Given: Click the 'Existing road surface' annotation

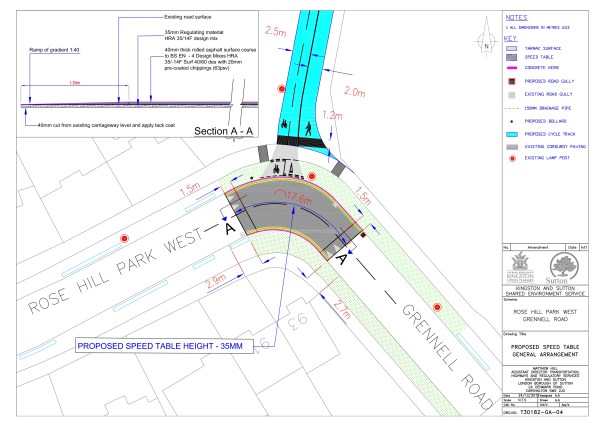Looking at the screenshot, I should [188, 17].
